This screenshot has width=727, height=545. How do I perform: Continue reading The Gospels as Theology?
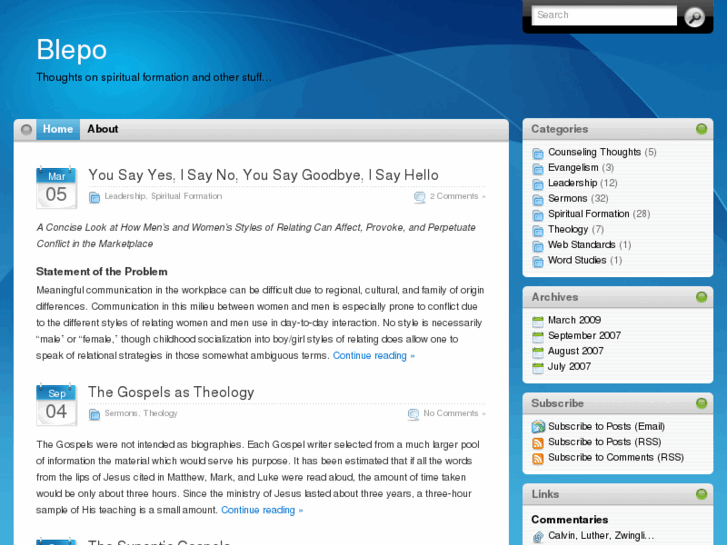point(262,510)
